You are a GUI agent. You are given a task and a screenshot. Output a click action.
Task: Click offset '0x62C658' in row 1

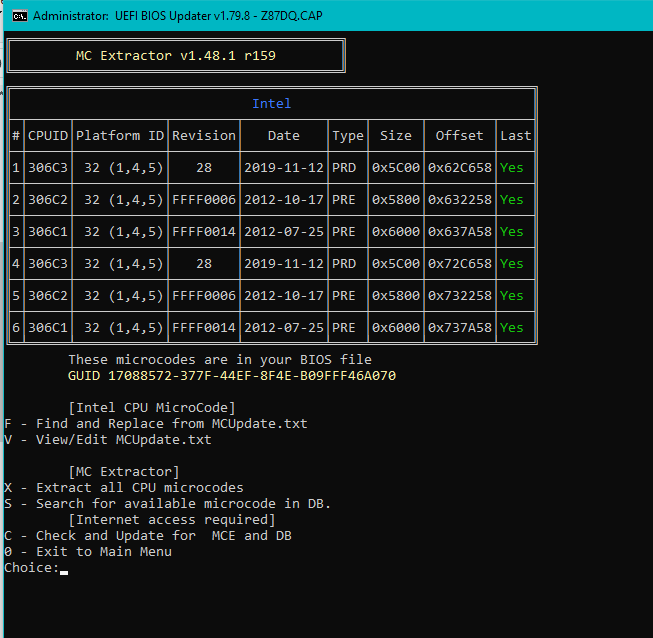point(460,168)
